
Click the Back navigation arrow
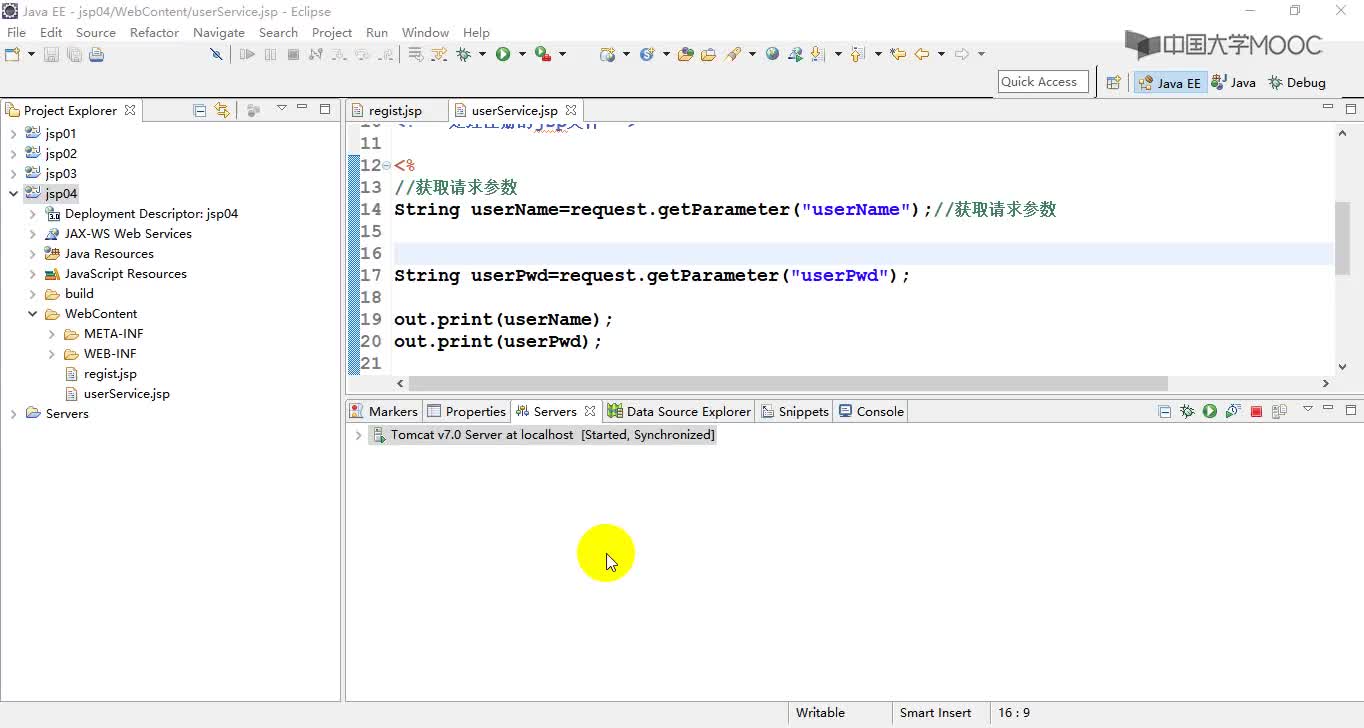click(x=921, y=54)
